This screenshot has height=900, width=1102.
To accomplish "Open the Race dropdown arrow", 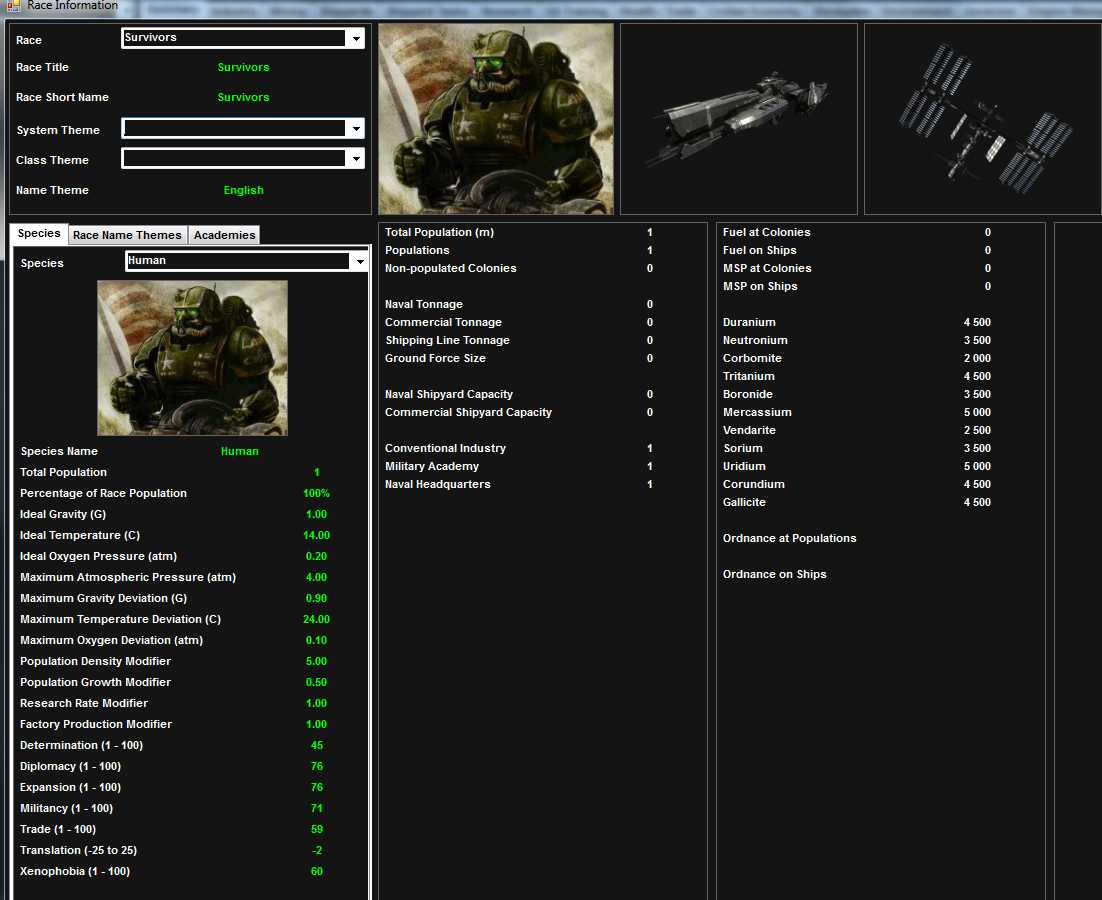I will (x=355, y=39).
